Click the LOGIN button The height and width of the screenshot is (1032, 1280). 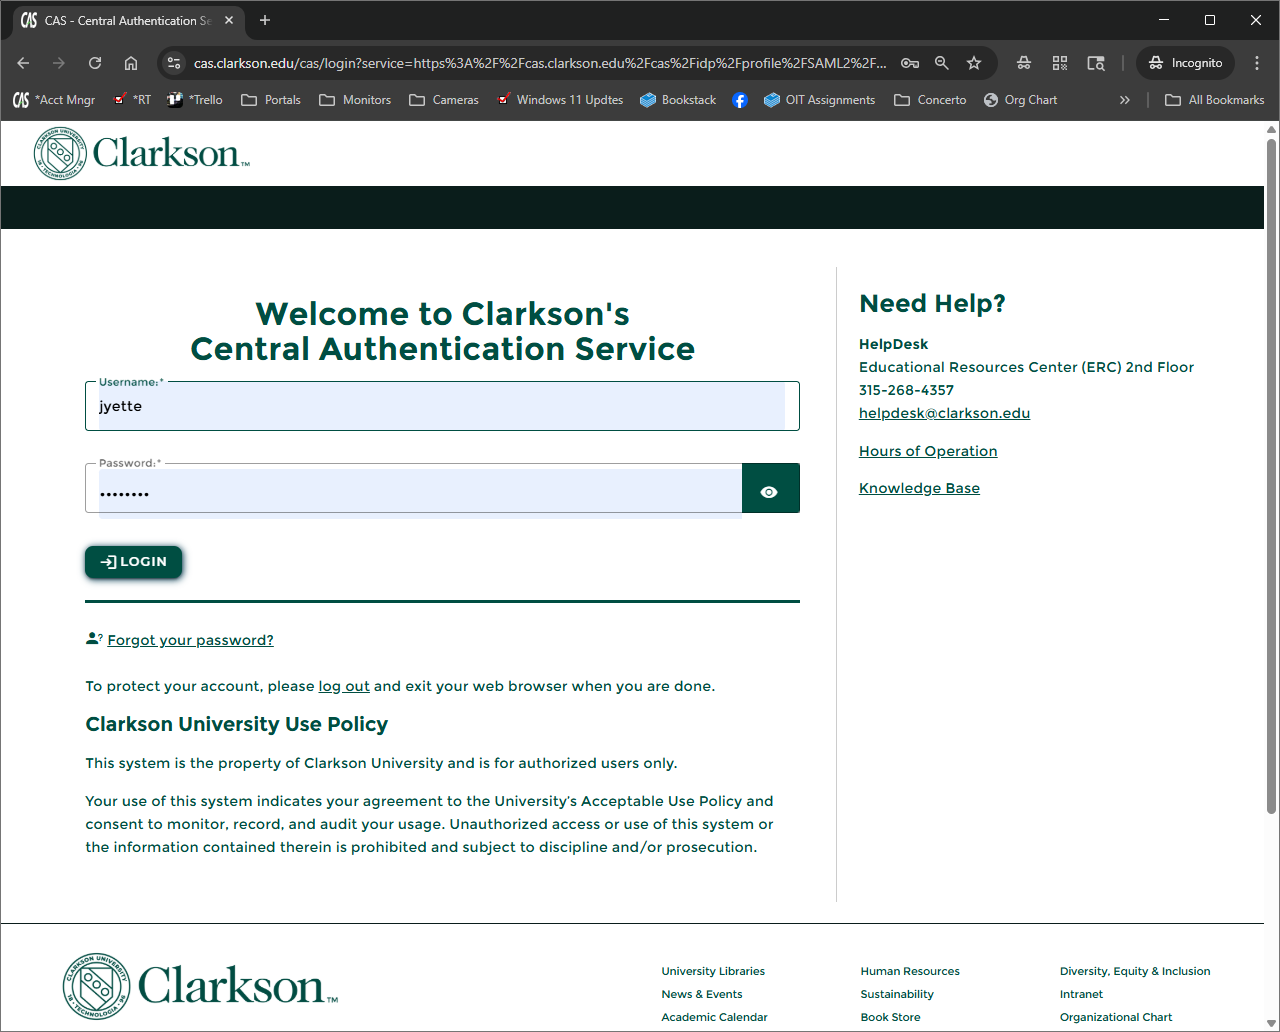pos(133,562)
